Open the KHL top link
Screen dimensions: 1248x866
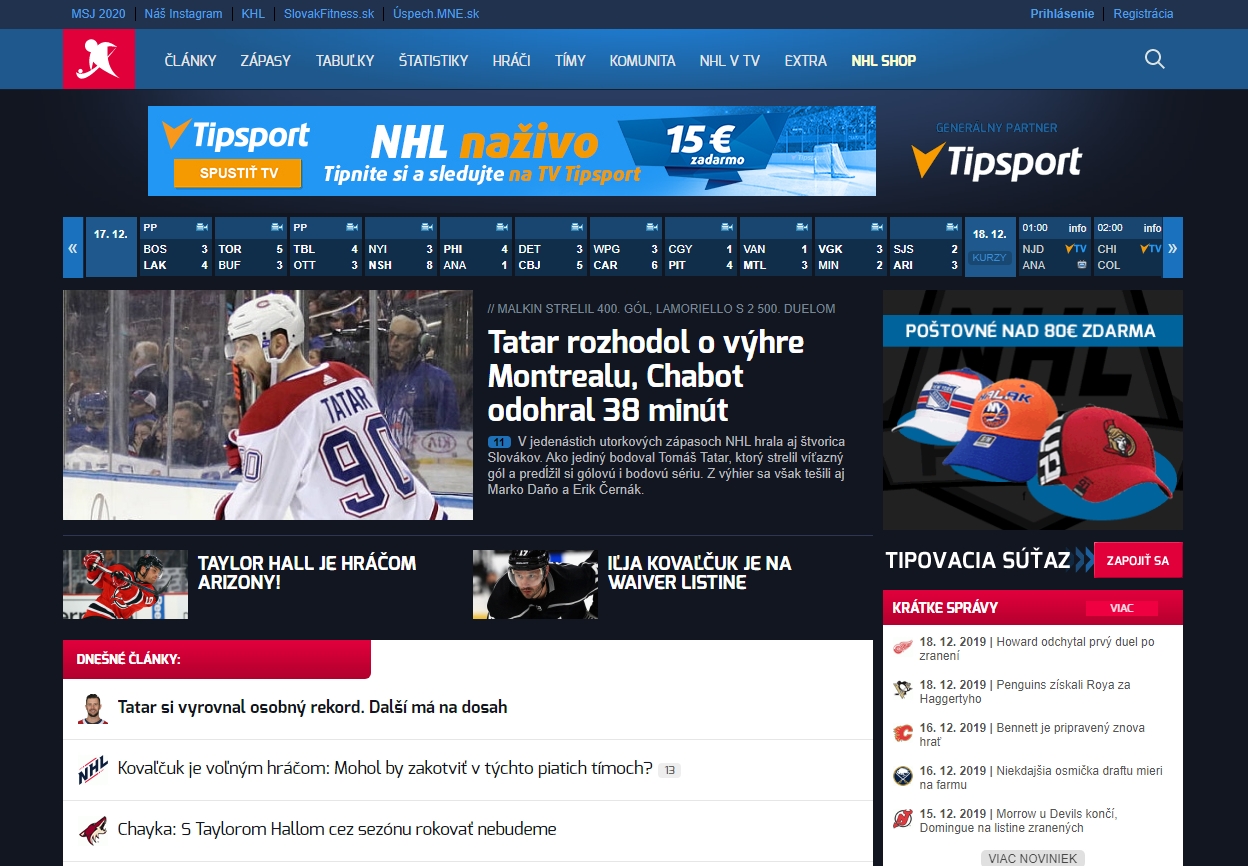(x=253, y=14)
